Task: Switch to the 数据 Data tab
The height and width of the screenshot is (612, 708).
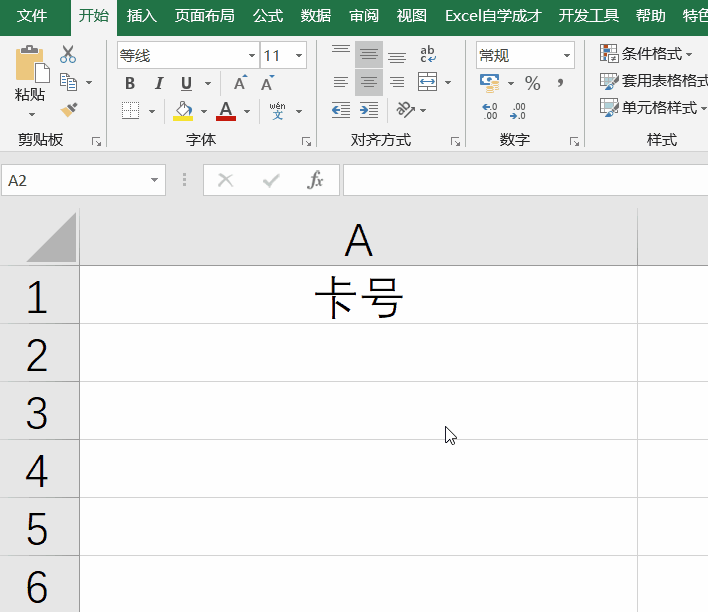Action: tap(316, 16)
